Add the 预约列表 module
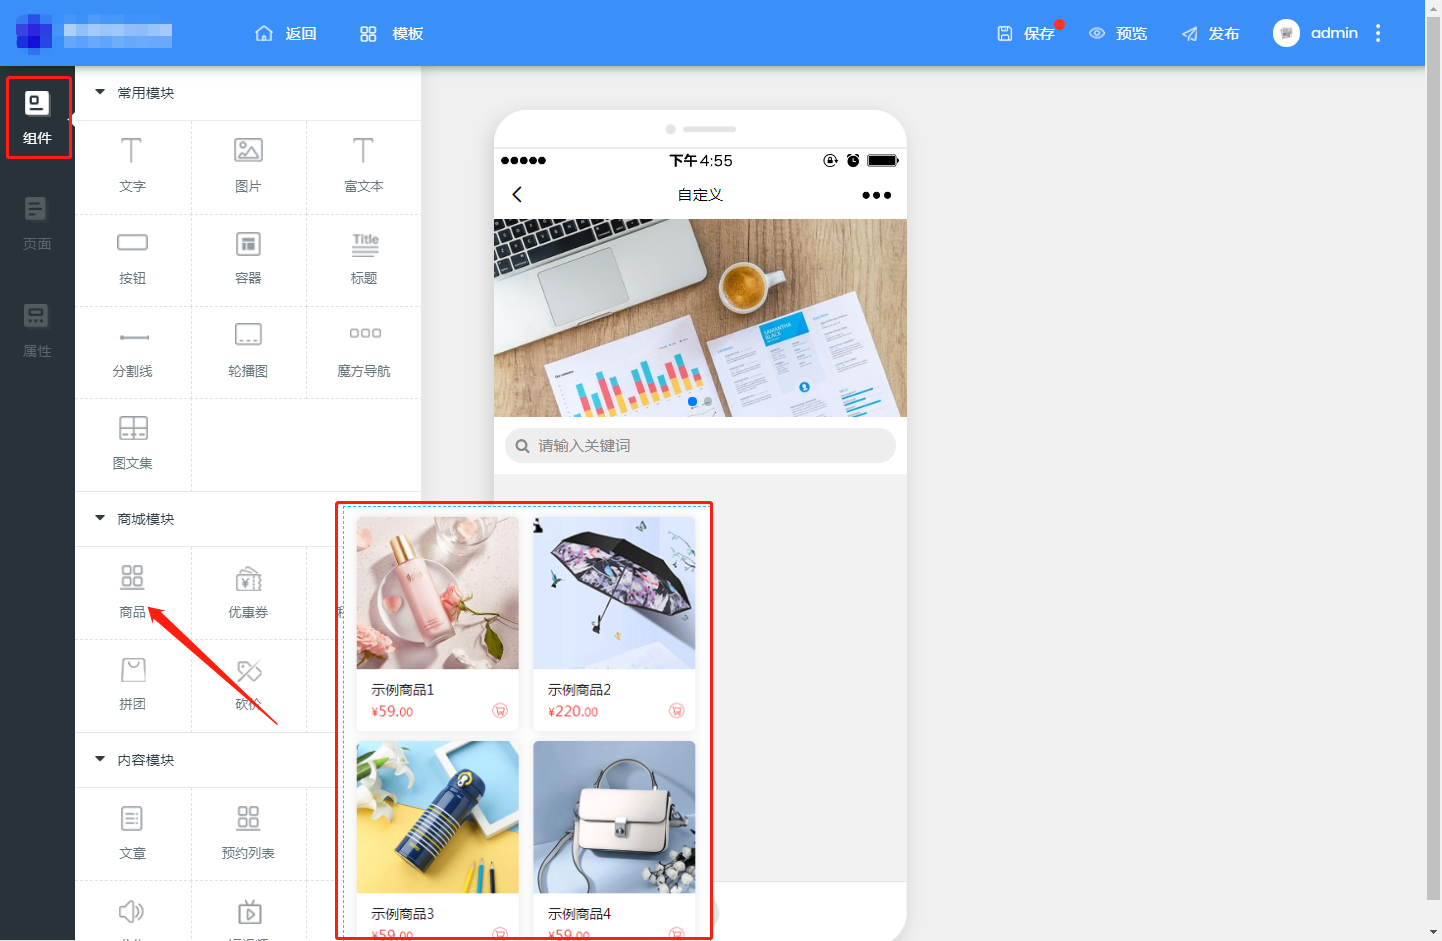This screenshot has height=941, width=1442. tap(248, 833)
